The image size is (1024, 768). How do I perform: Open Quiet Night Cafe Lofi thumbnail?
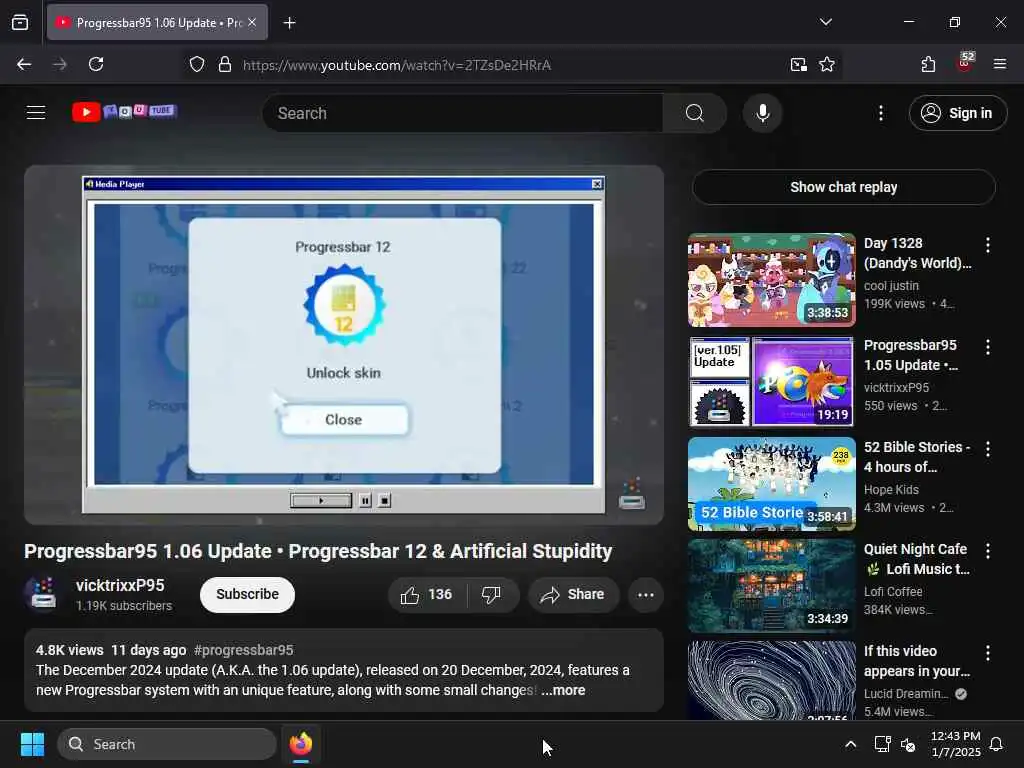[771, 585]
